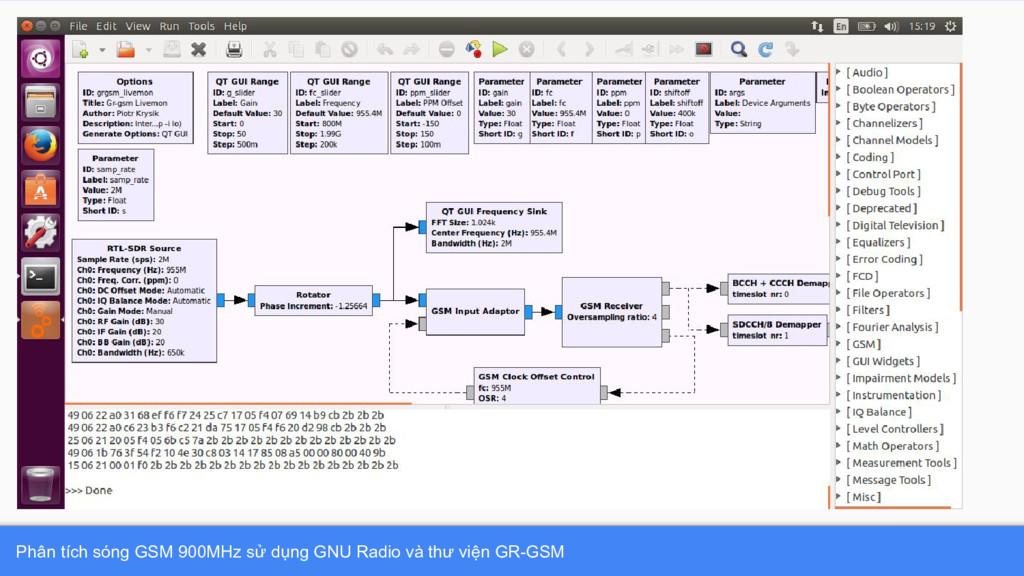Click the Generate flow graph icon
1024x576 pixels.
click(x=473, y=49)
